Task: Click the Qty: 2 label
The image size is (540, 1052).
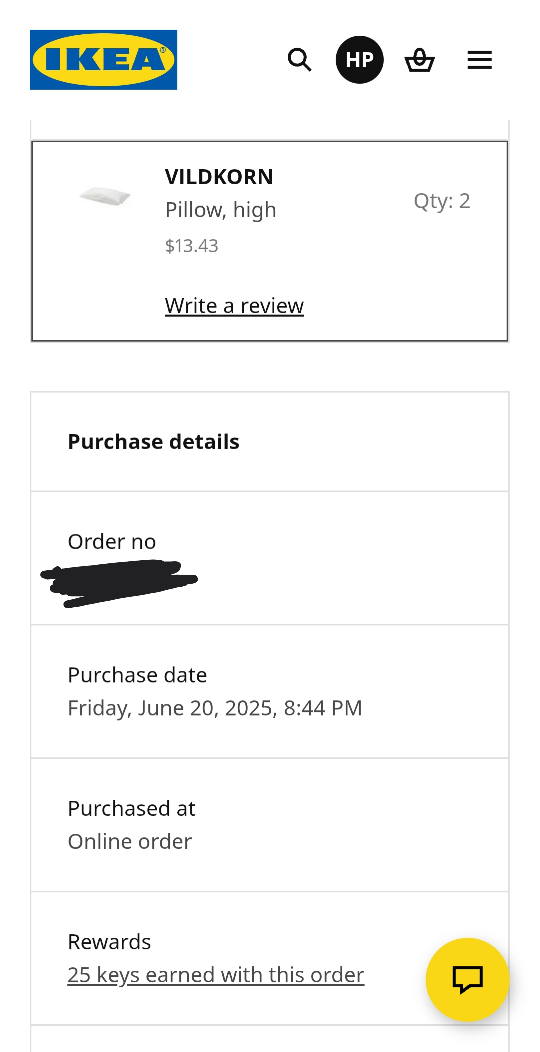Action: pyautogui.click(x=442, y=201)
